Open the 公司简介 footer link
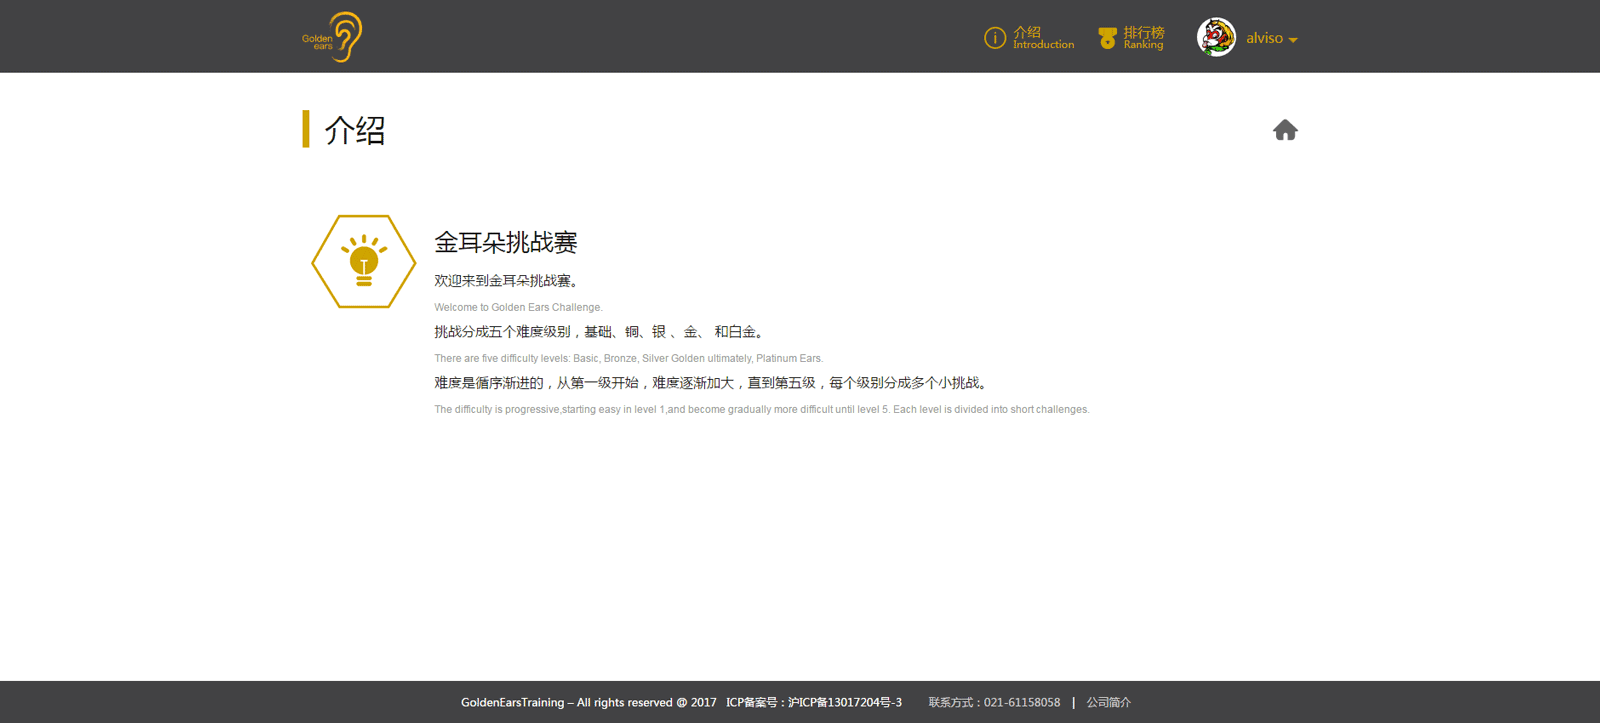 (1108, 703)
